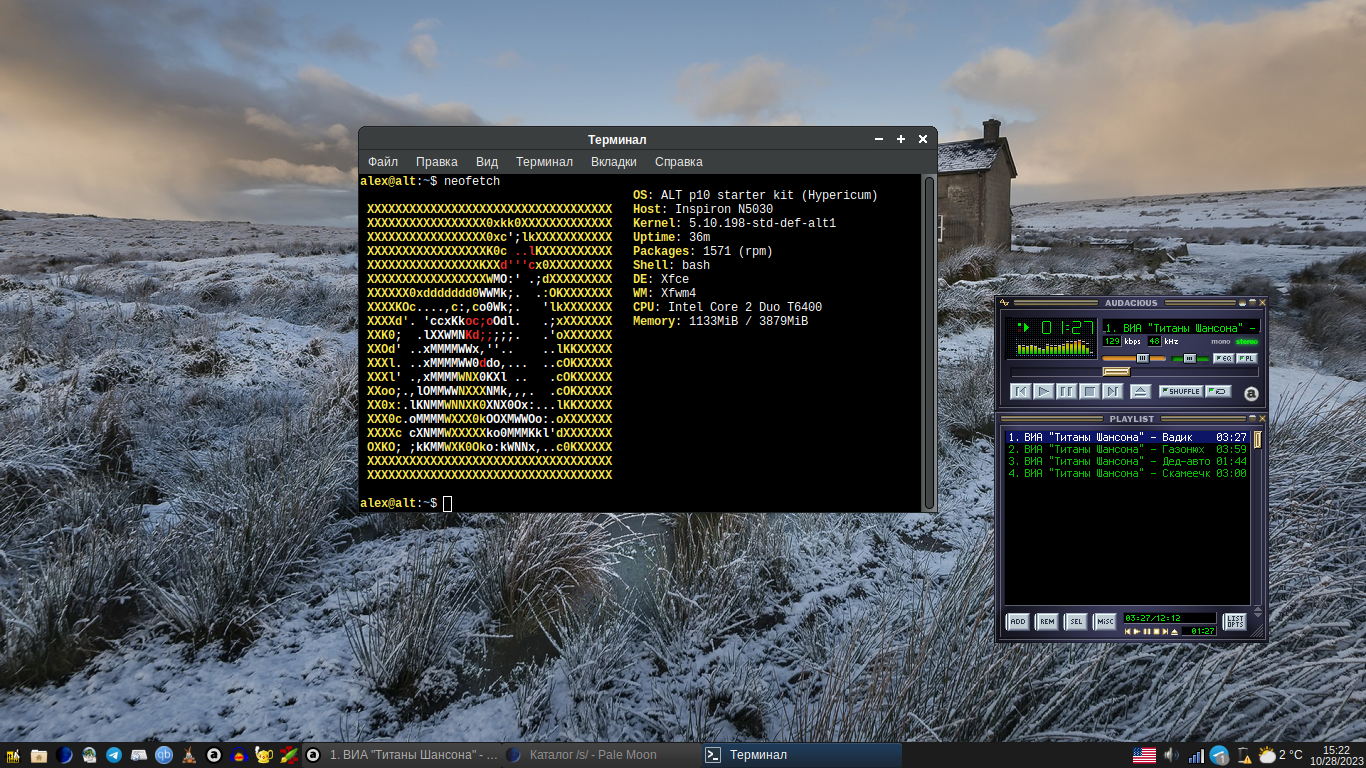Click the round Audacious logo in player
Screen dimensions: 1366x768
point(1250,394)
